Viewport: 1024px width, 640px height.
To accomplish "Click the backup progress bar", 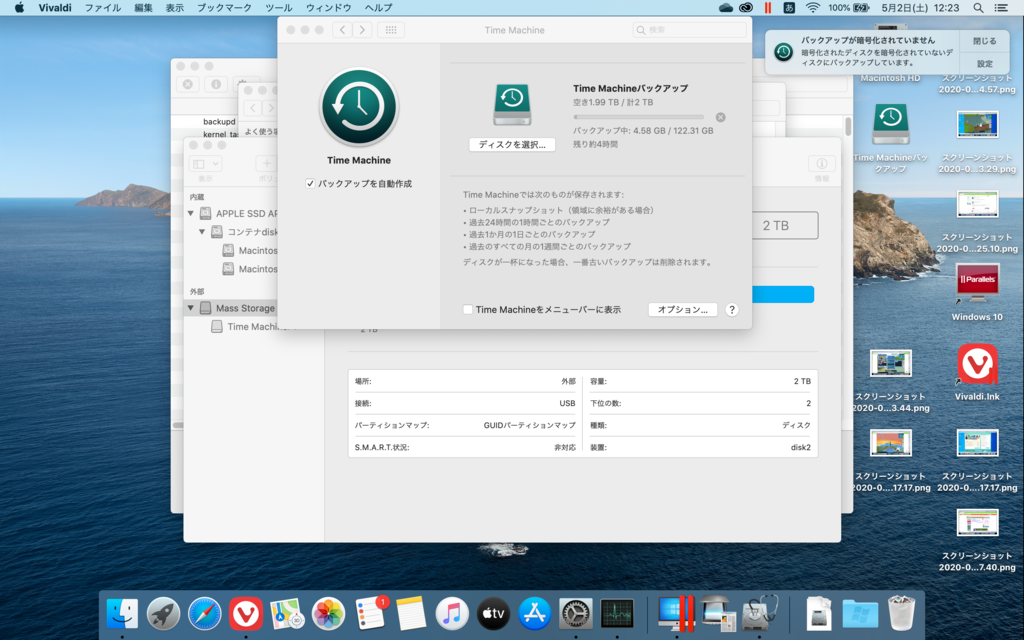I will click(x=638, y=117).
